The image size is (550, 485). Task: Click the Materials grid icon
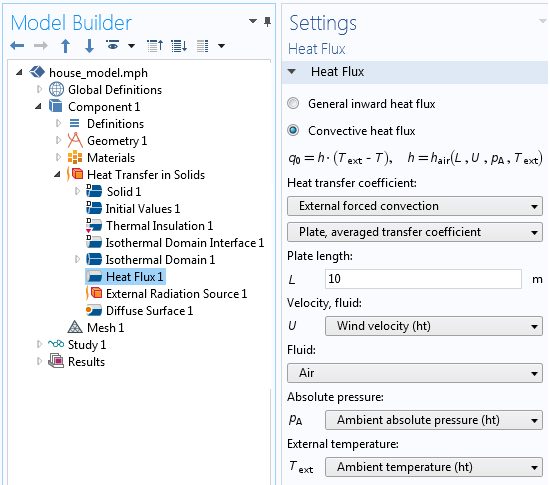click(x=75, y=157)
